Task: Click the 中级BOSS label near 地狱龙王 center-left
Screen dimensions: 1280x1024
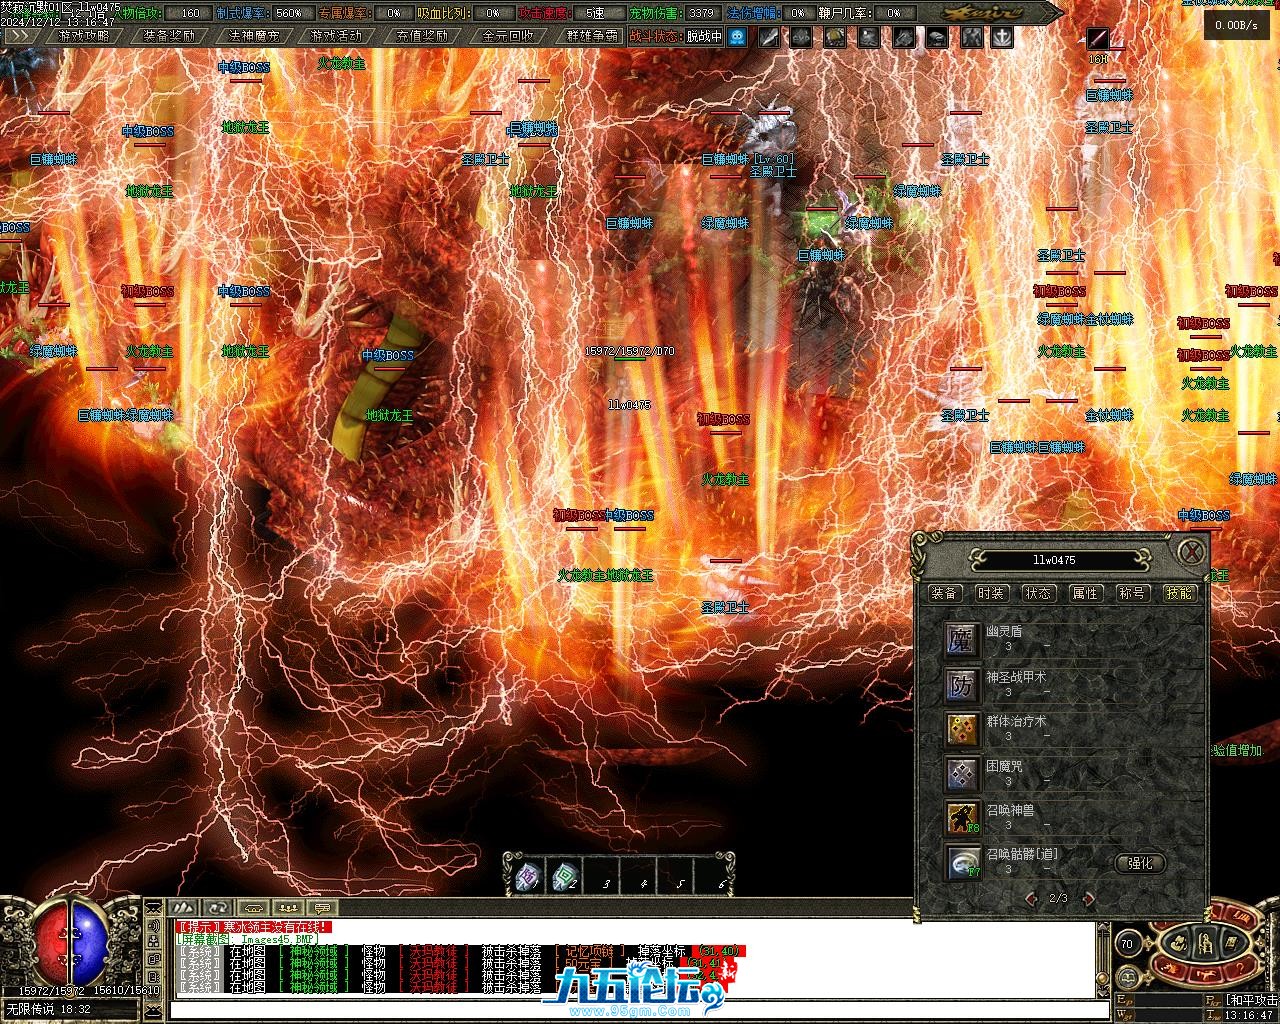Action: coord(387,355)
